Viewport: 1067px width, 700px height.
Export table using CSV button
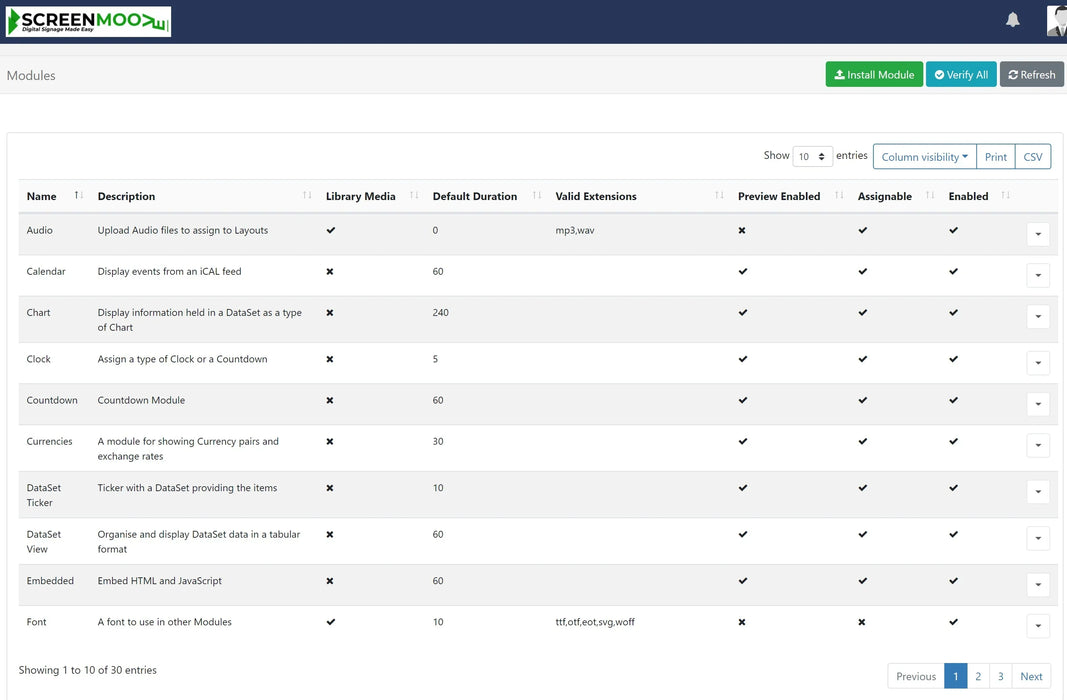click(1032, 157)
